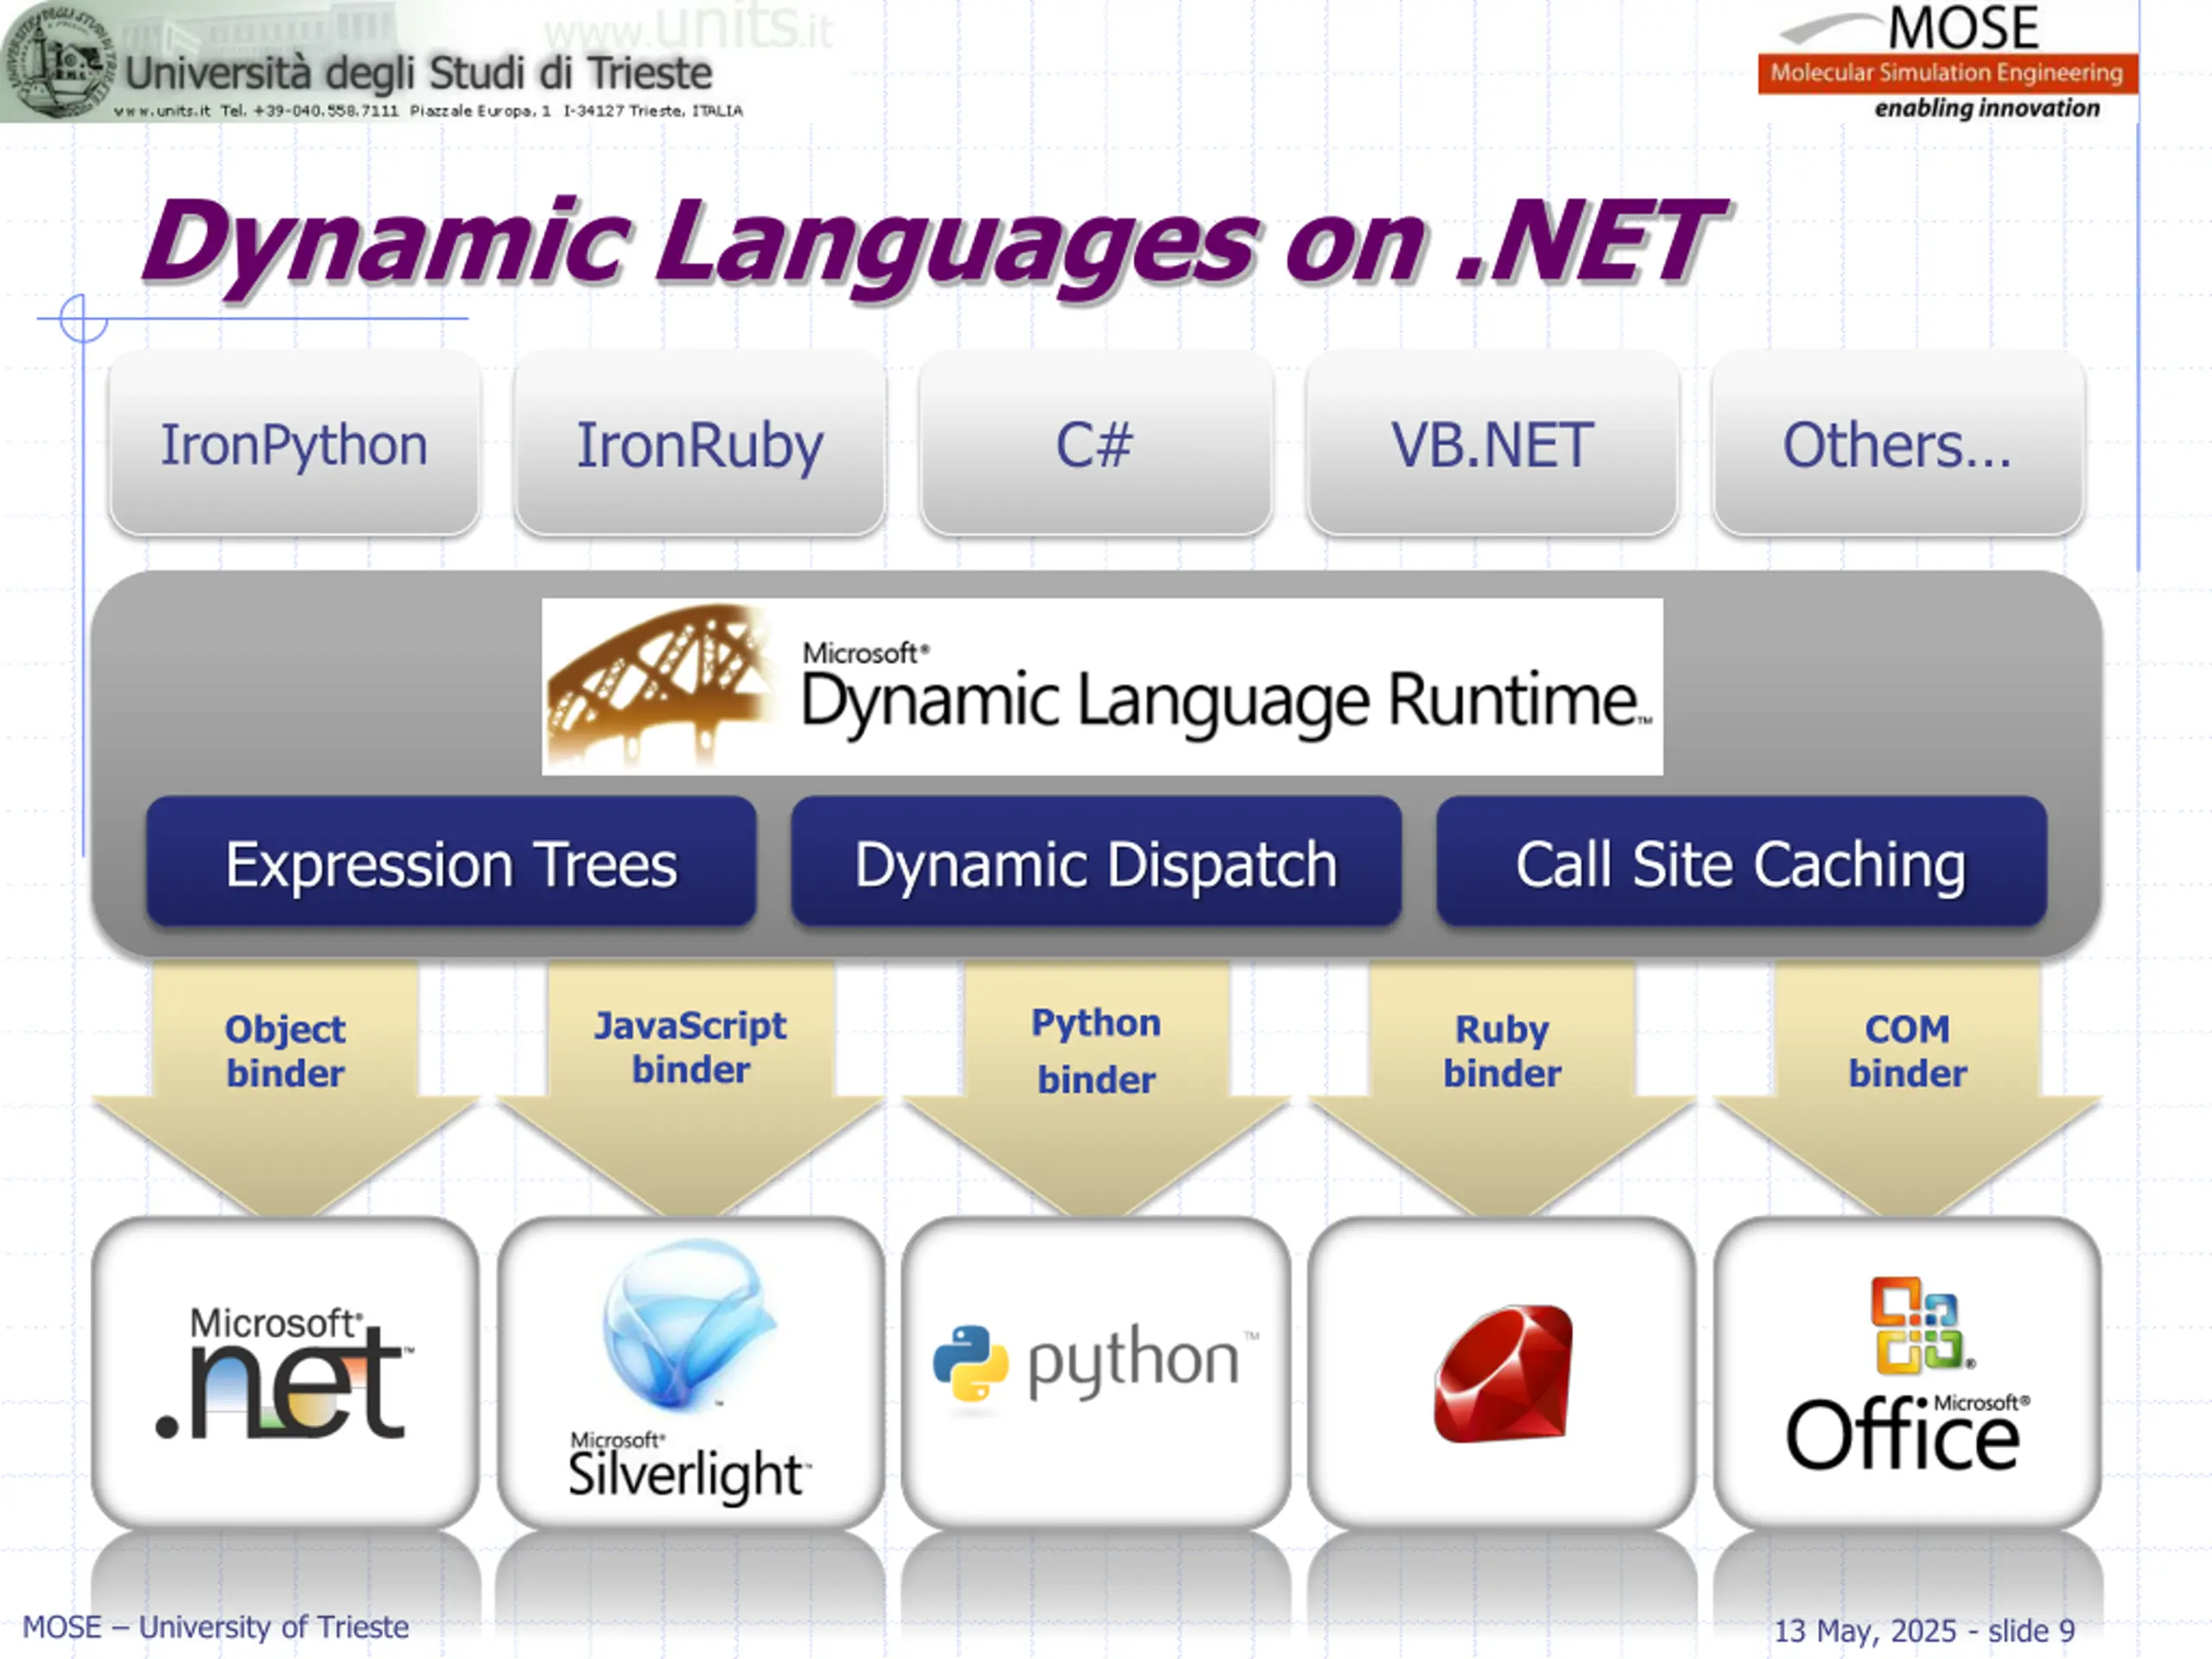Image resolution: width=2212 pixels, height=1659 pixels.
Task: Click the Dynamic Language Runtime bridge logo
Action: (x=662, y=686)
